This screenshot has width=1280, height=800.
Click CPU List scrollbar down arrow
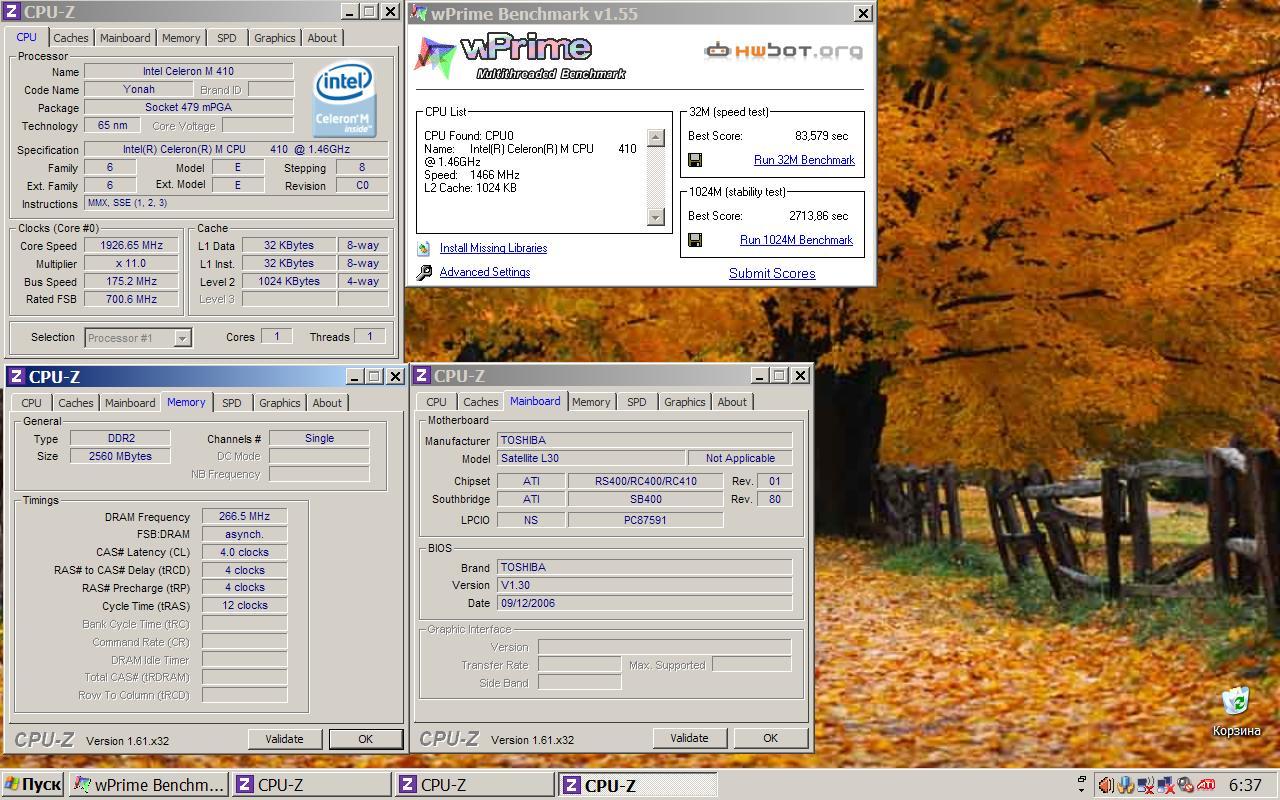pos(656,217)
